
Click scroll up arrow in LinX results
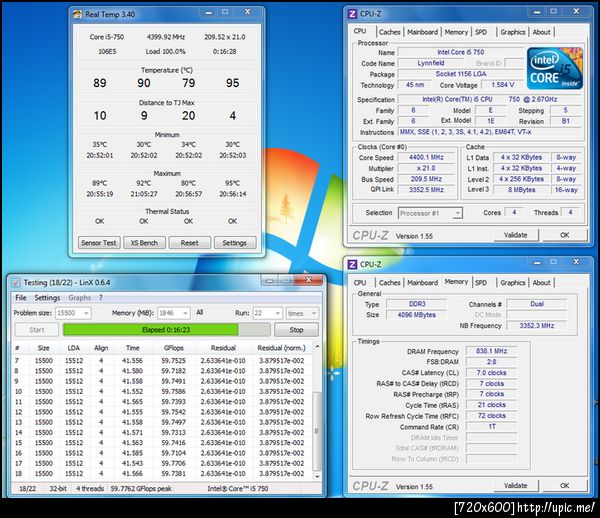(317, 346)
